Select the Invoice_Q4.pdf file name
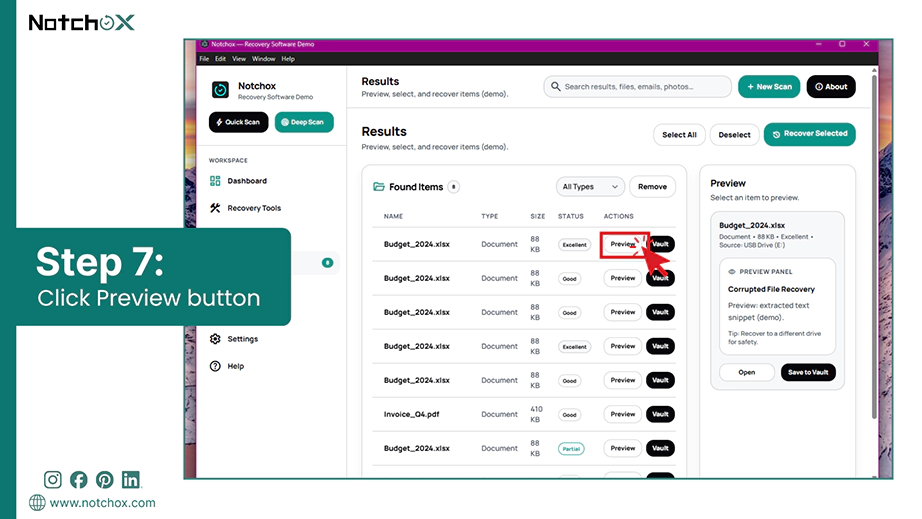Image resolution: width=922 pixels, height=519 pixels. (x=412, y=414)
